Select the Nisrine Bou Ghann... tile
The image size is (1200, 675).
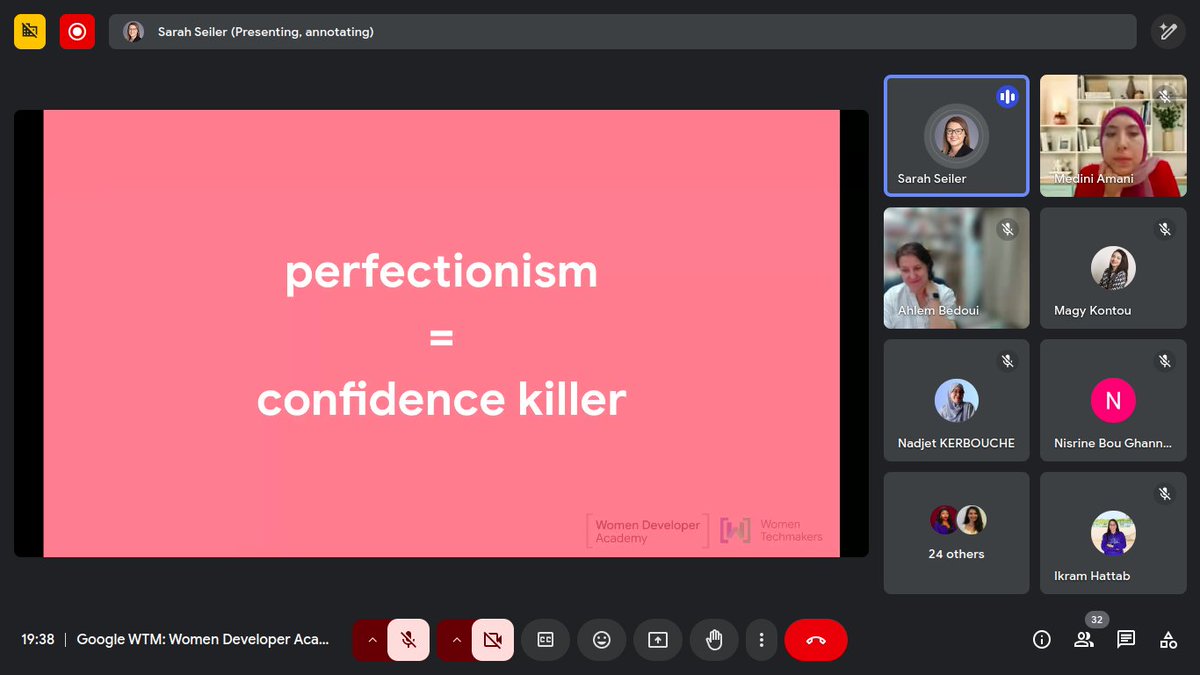coord(1113,400)
